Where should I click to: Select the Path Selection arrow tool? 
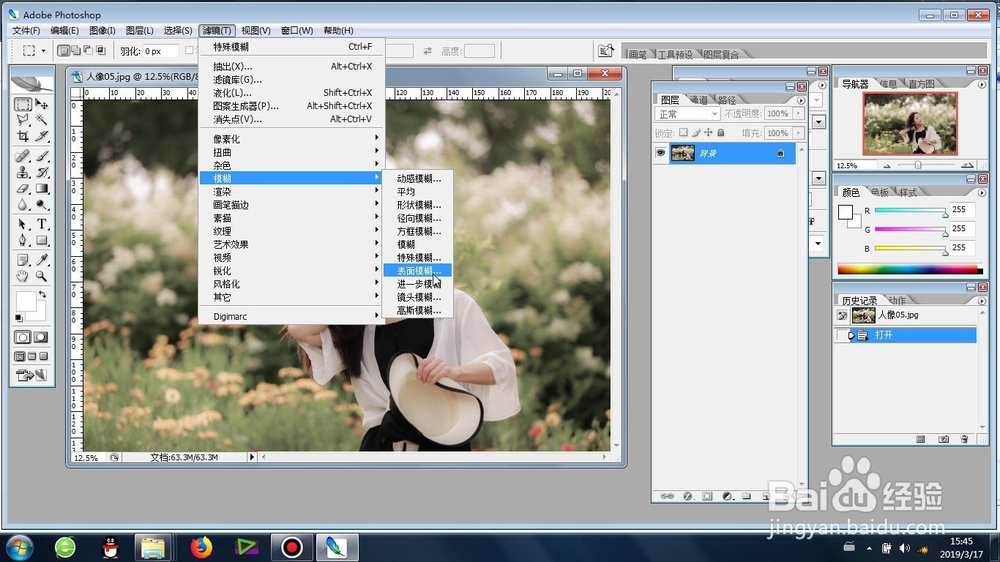23,225
